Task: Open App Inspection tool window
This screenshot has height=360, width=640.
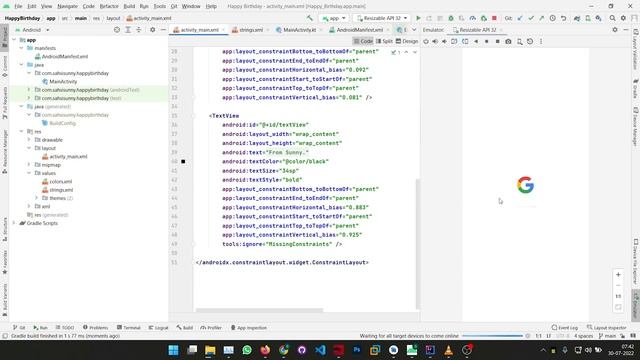Action: point(249,328)
